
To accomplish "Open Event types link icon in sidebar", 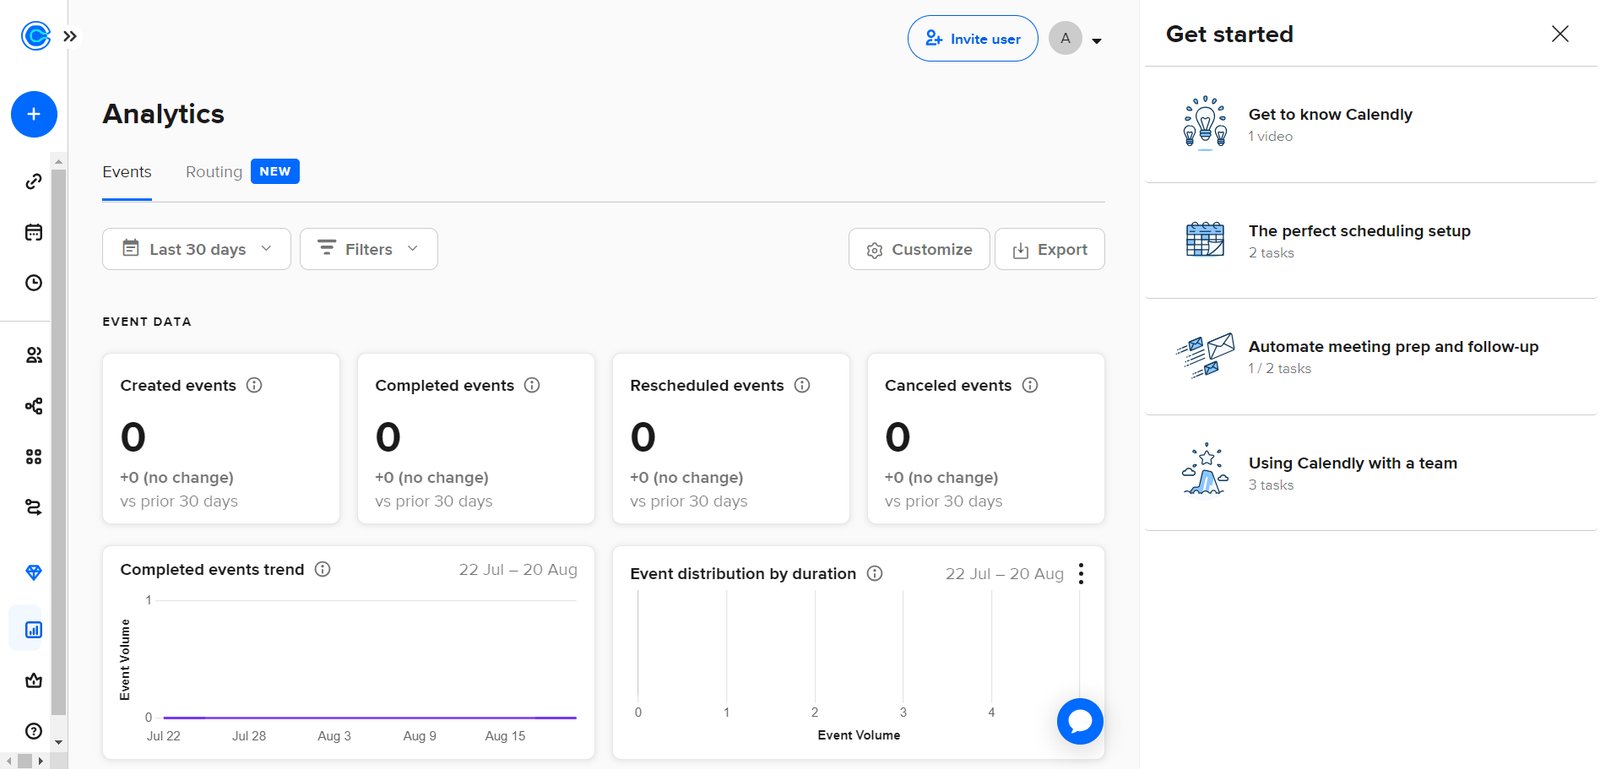I will click(34, 182).
